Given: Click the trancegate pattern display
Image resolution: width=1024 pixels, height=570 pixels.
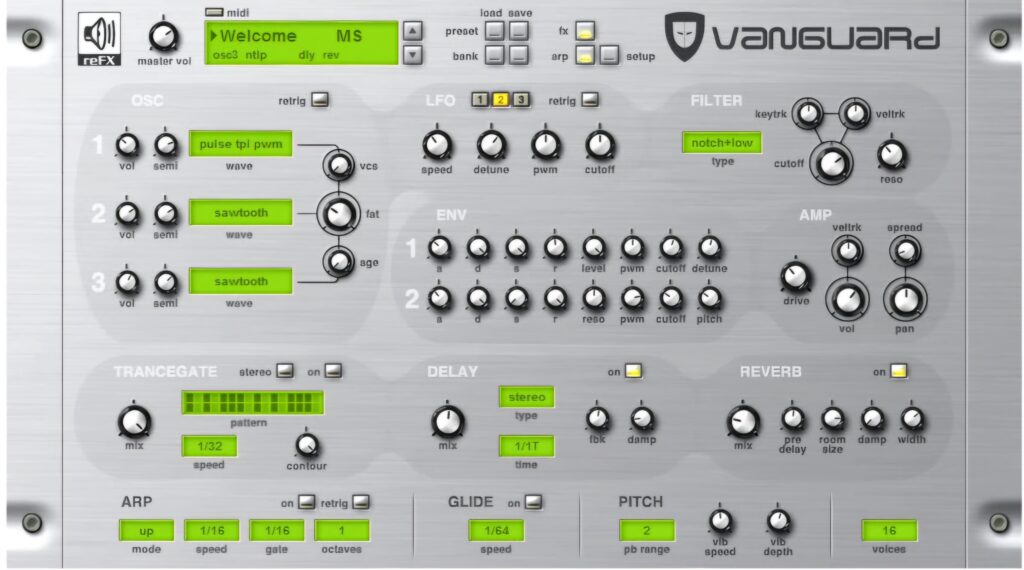Looking at the screenshot, I should 252,402.
